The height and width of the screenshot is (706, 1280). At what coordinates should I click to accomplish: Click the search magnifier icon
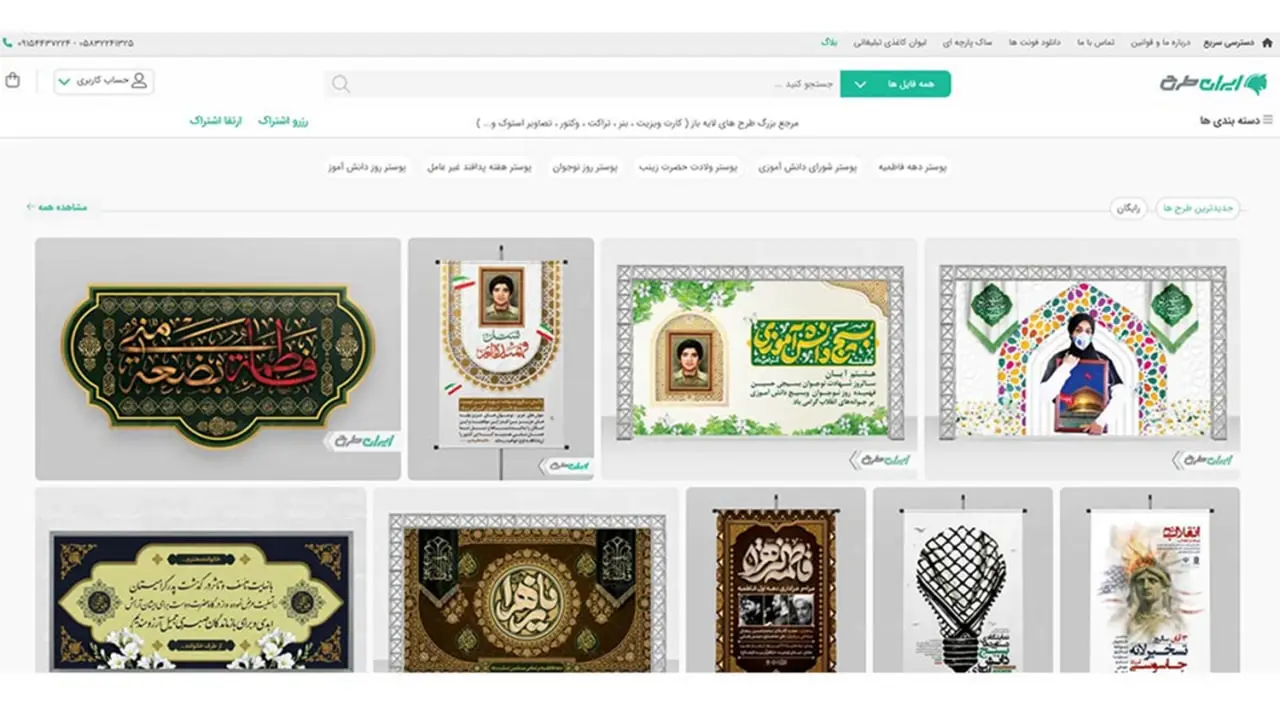coord(341,84)
